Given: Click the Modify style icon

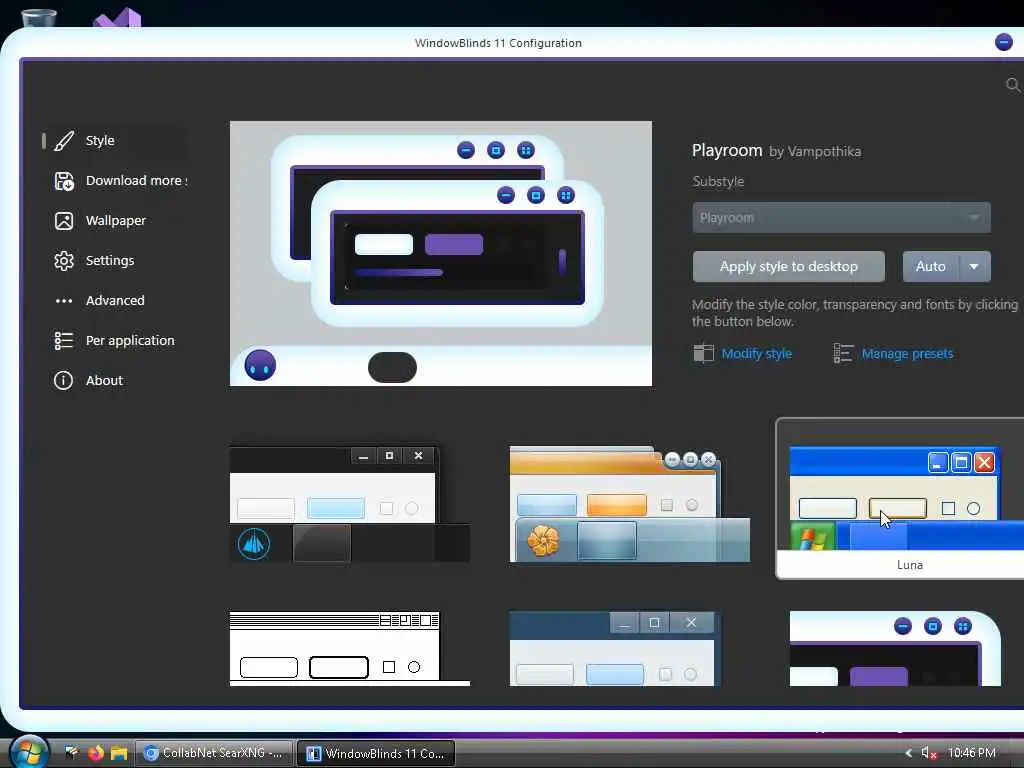Looking at the screenshot, I should coord(703,353).
